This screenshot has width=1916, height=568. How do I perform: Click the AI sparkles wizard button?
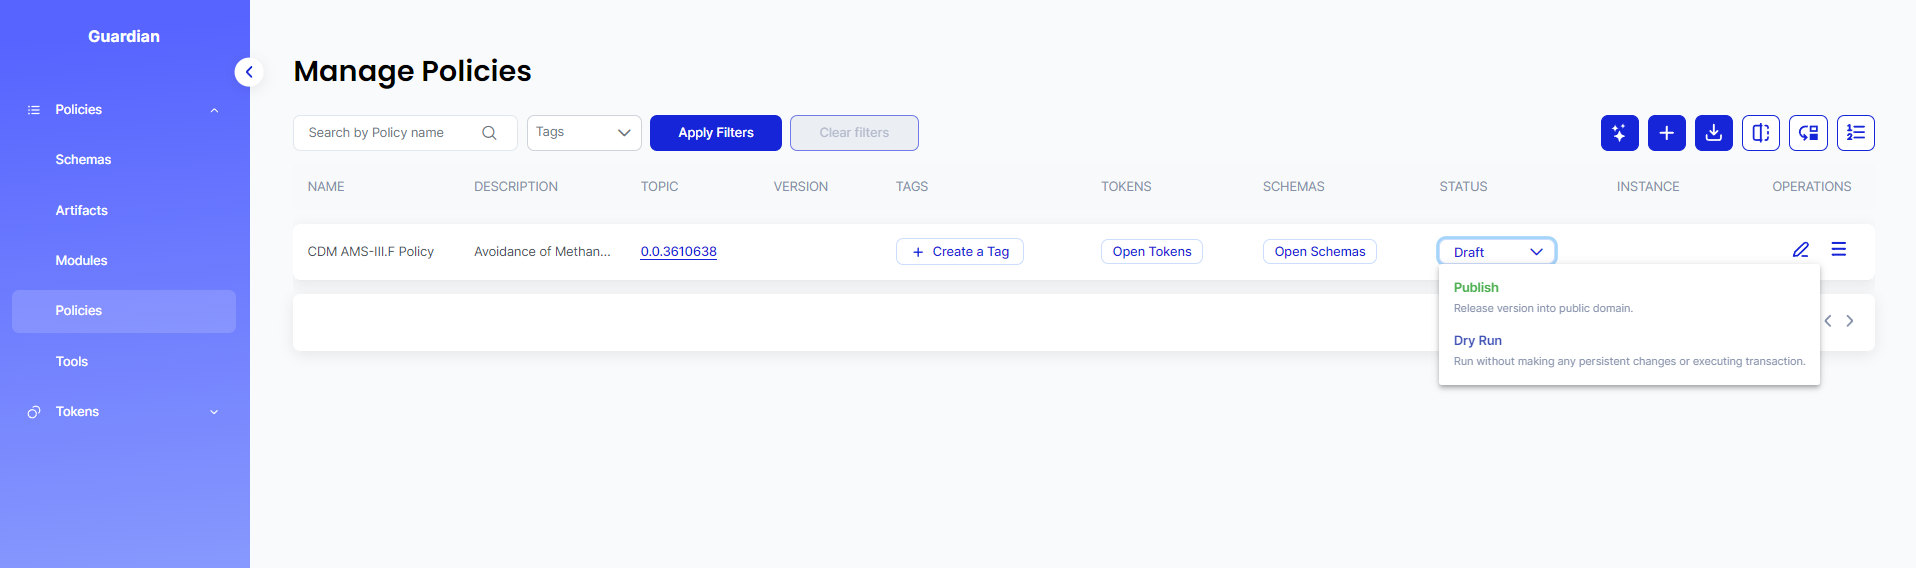[1619, 133]
